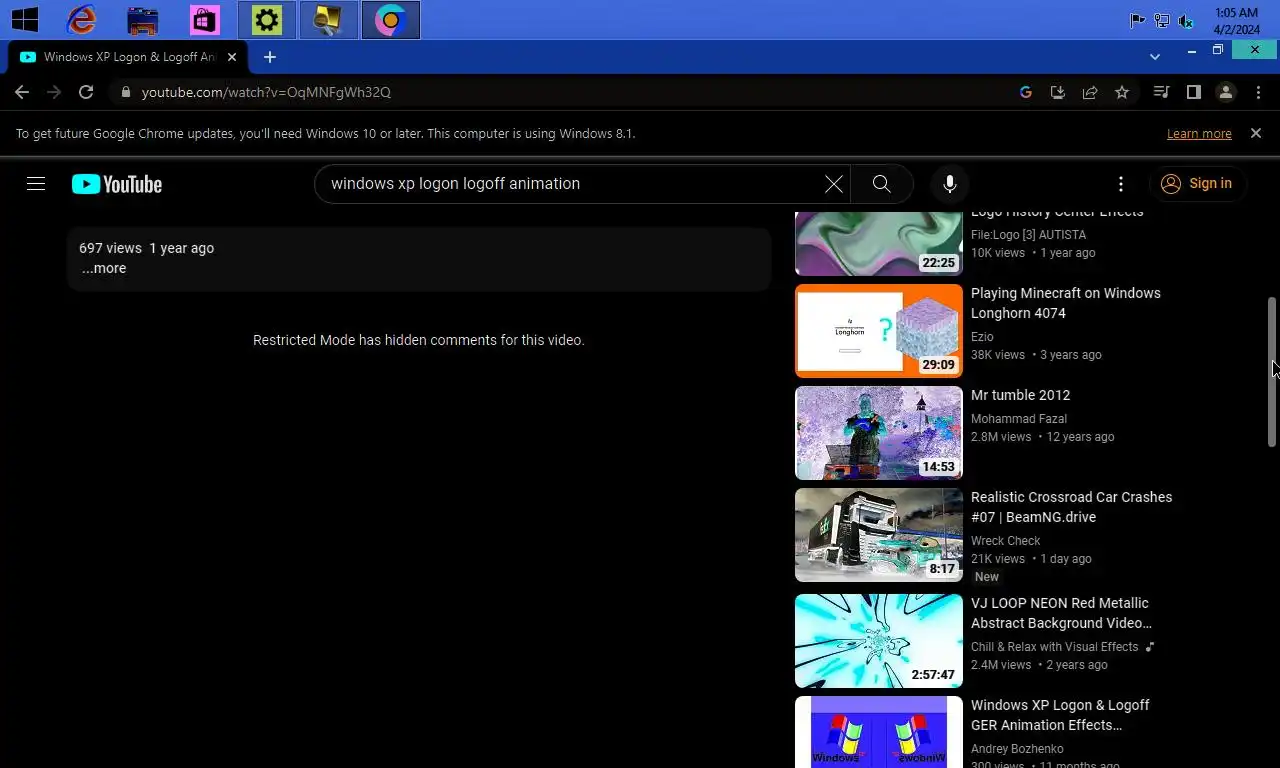Open the network tray icon
The width and height of the screenshot is (1280, 768).
click(1162, 21)
